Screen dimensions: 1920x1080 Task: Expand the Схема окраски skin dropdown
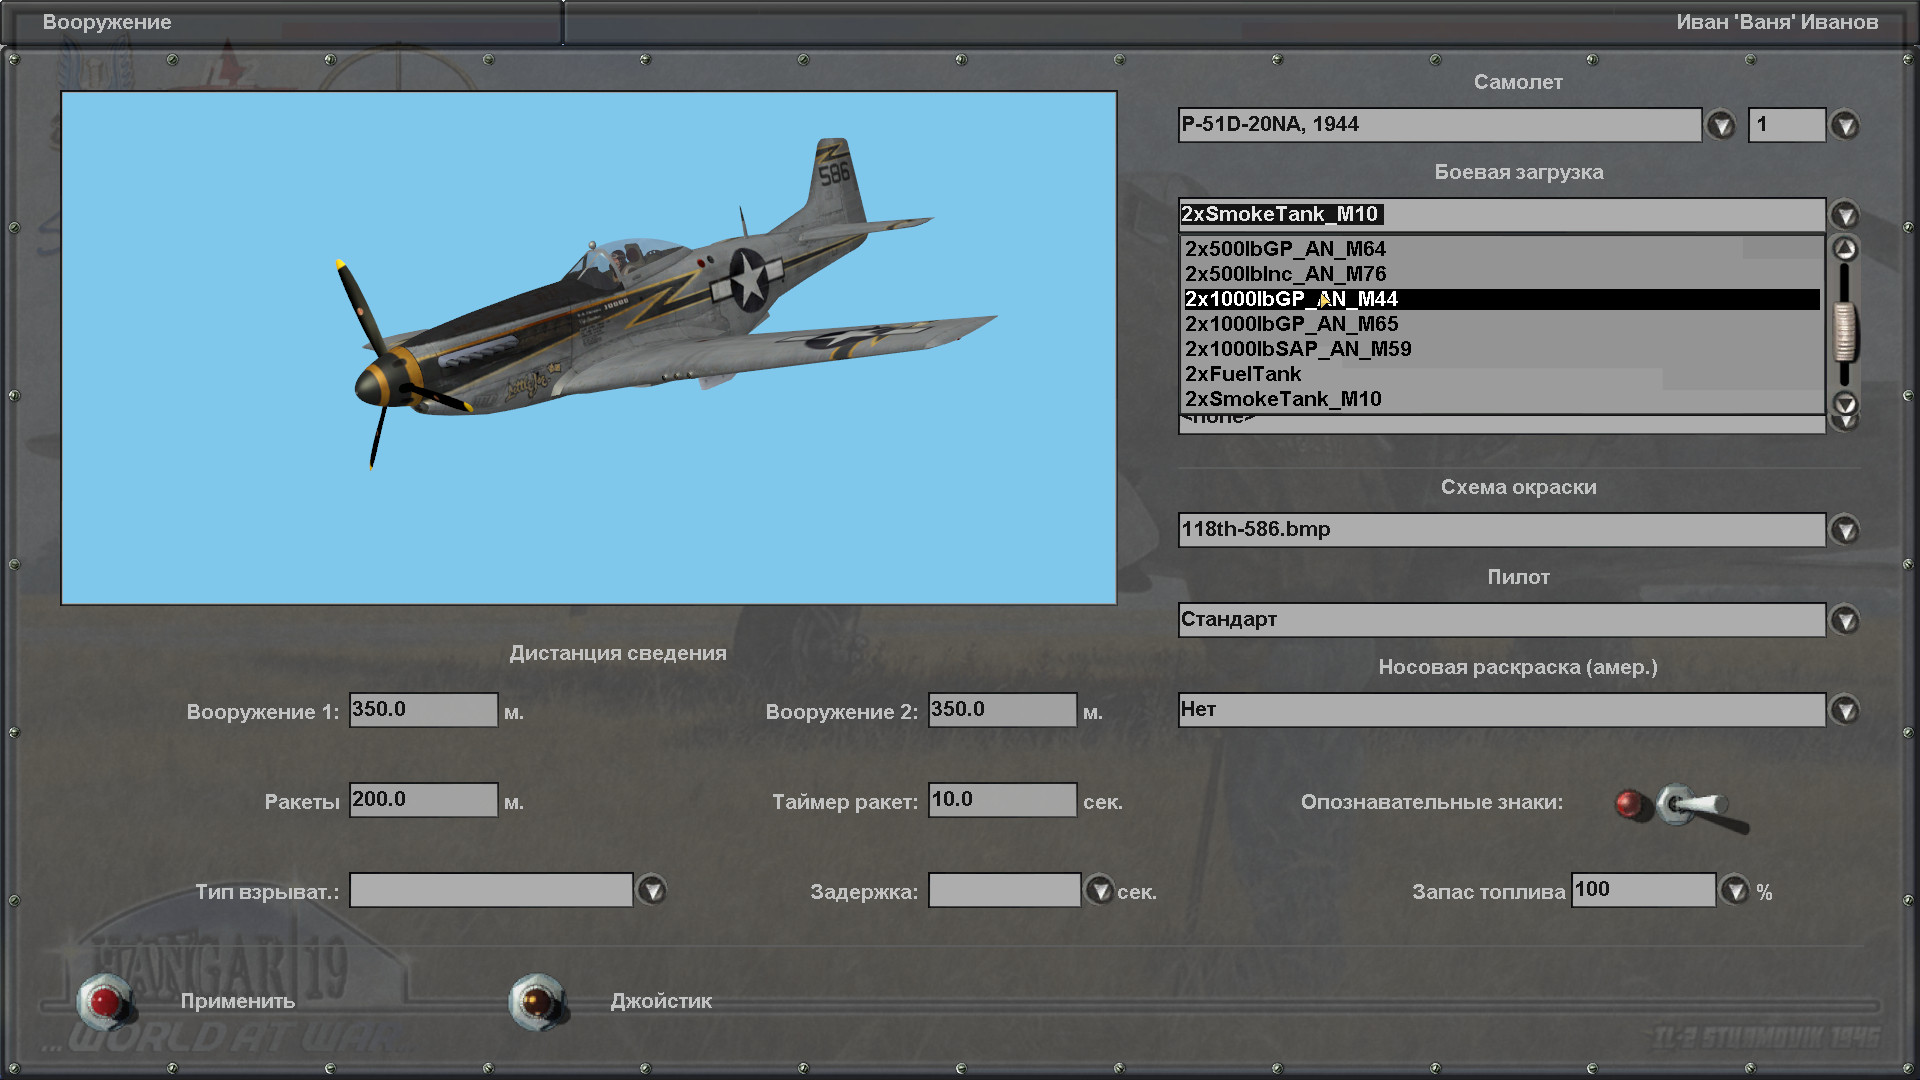click(1844, 530)
